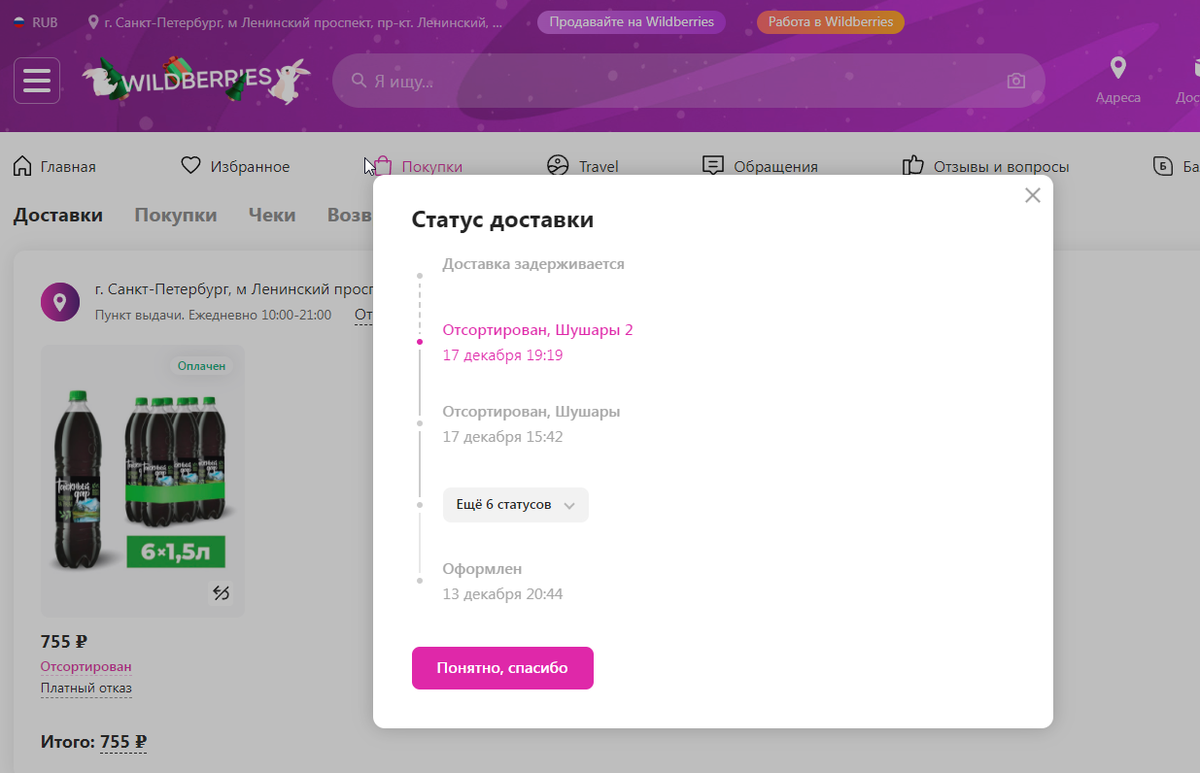Screen dimensions: 1200x773
Task: Click the Статус доставки heading
Action: (503, 220)
